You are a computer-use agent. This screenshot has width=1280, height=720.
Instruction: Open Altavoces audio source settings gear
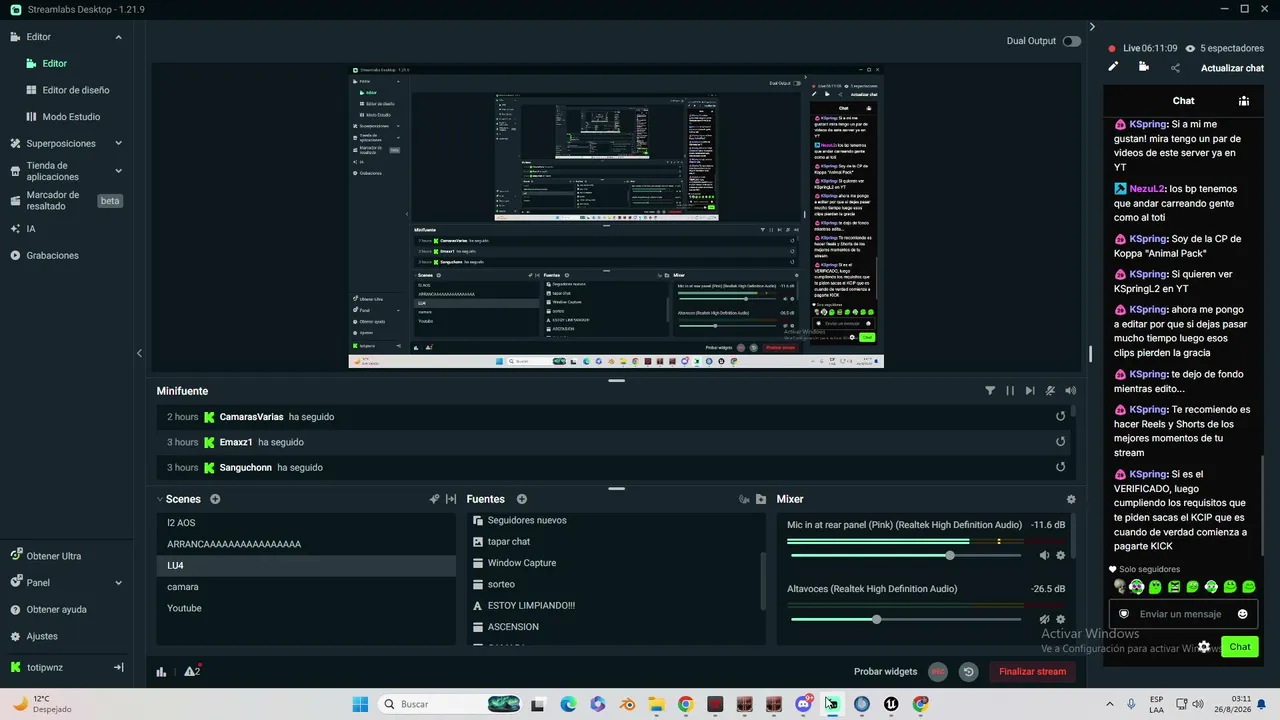tap(1061, 619)
